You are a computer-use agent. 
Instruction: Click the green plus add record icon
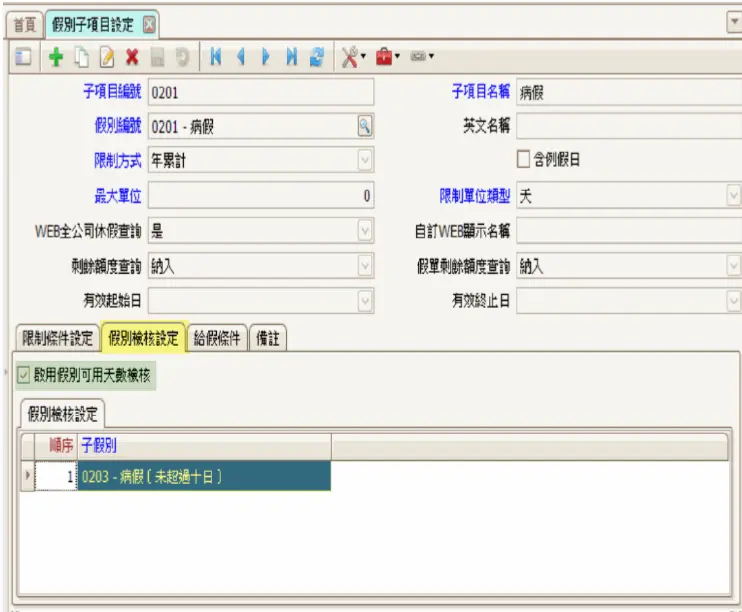(56, 59)
